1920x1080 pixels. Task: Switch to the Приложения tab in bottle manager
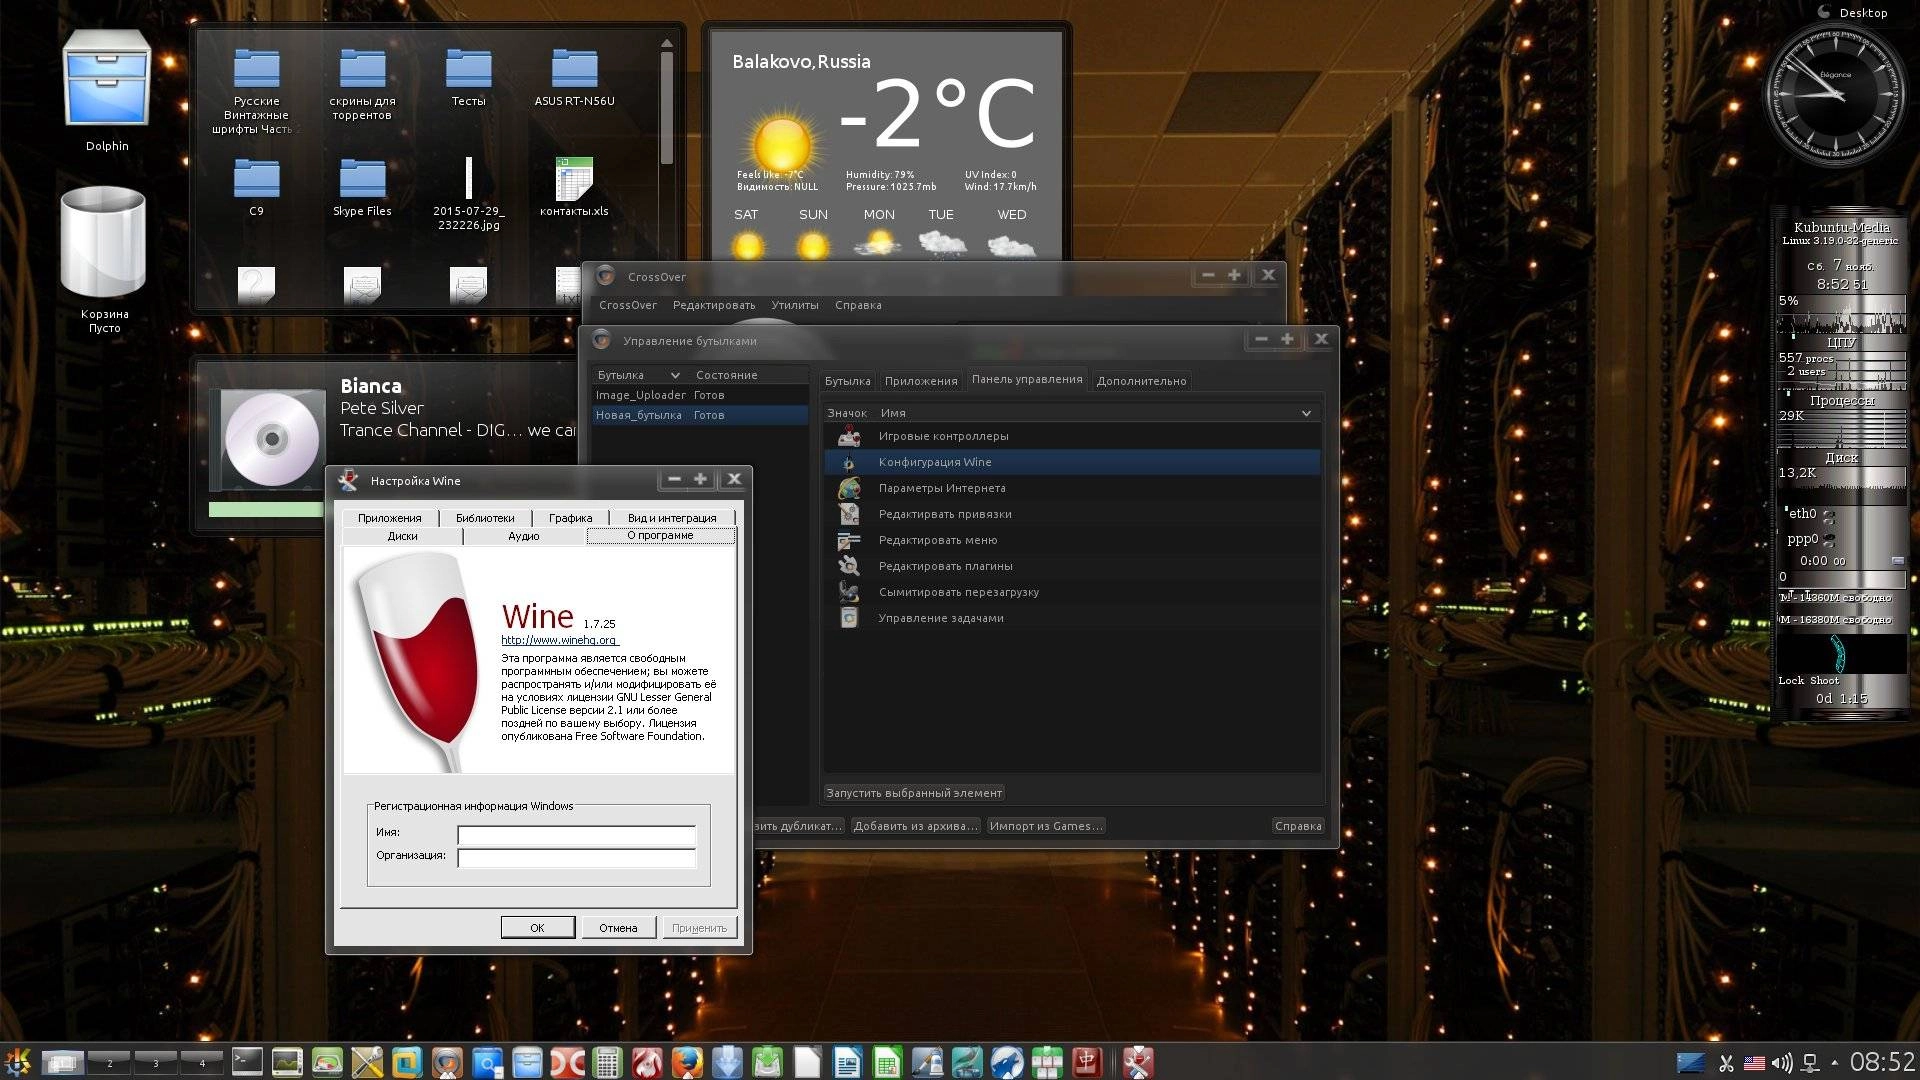tap(921, 381)
